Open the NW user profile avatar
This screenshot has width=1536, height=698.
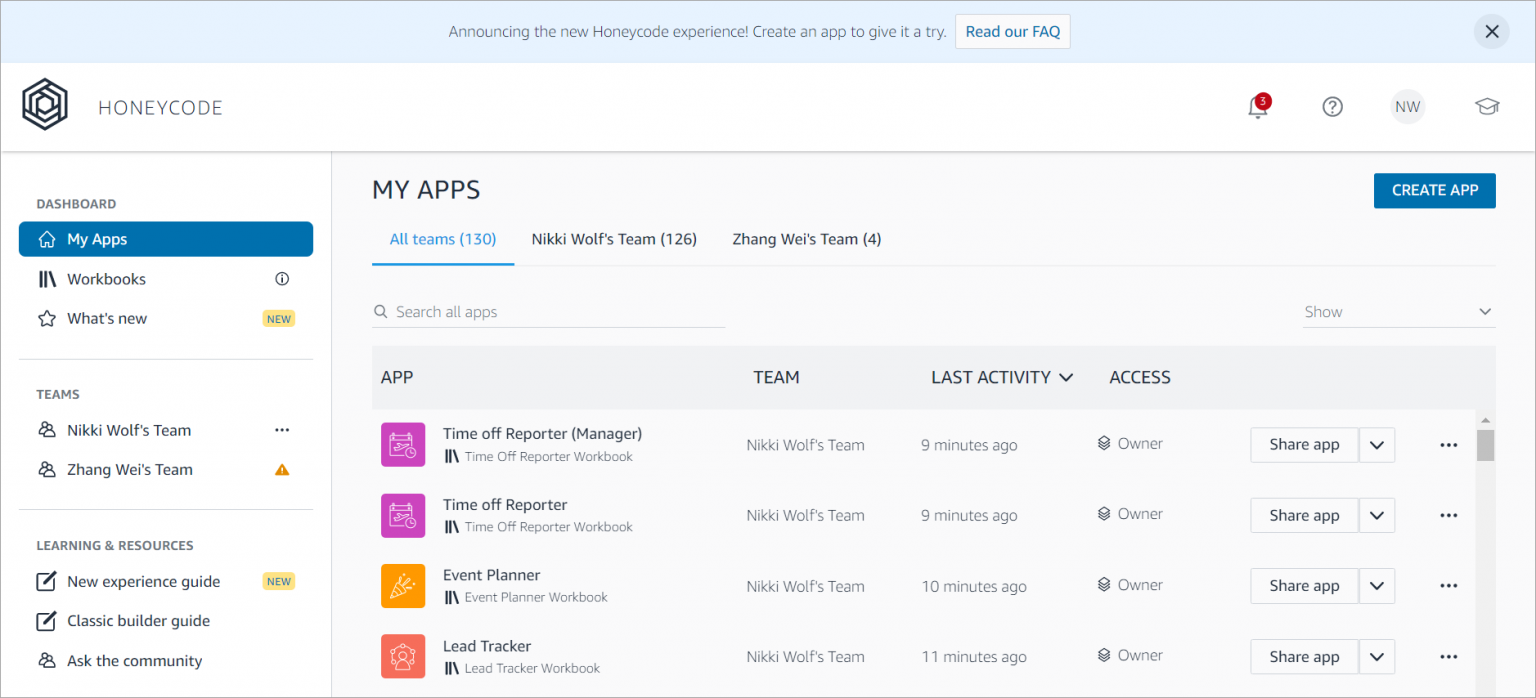pos(1407,107)
